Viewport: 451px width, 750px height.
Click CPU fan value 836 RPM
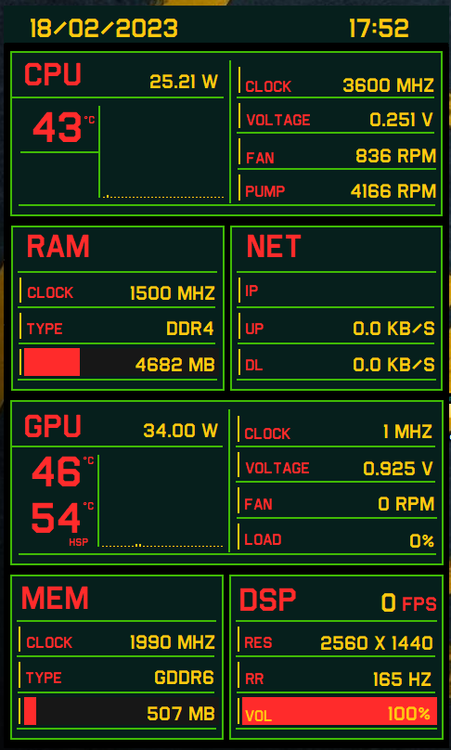click(396, 156)
